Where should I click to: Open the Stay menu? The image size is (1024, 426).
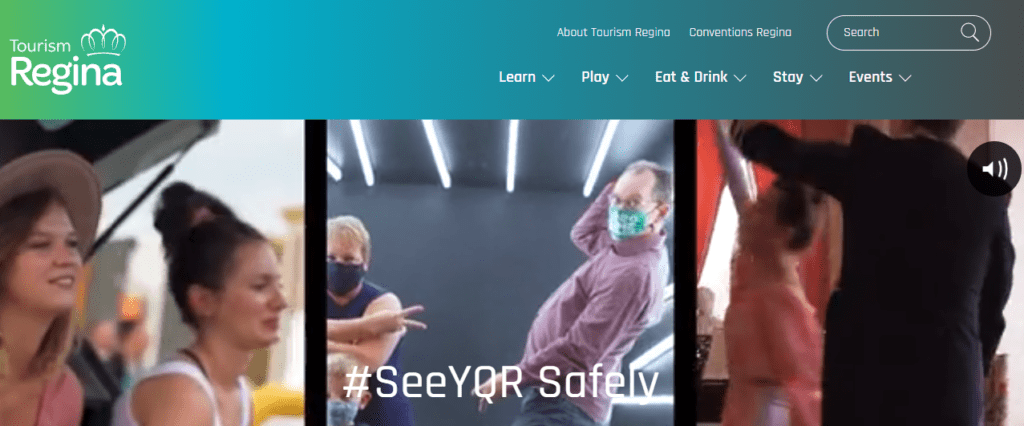click(x=788, y=77)
